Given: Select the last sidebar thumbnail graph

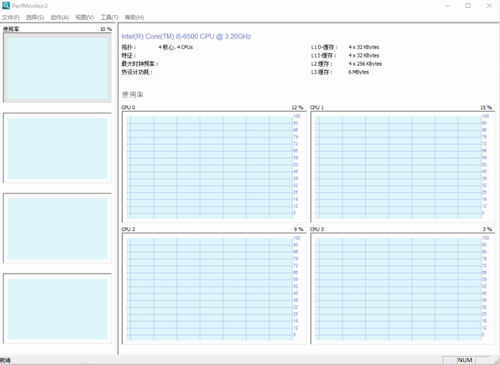Looking at the screenshot, I should point(57,309).
